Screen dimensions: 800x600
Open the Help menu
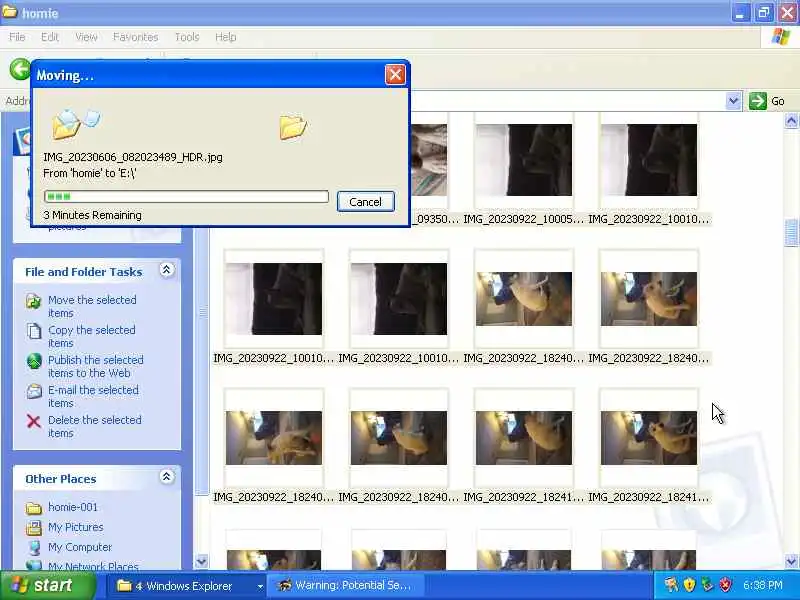pos(225,37)
